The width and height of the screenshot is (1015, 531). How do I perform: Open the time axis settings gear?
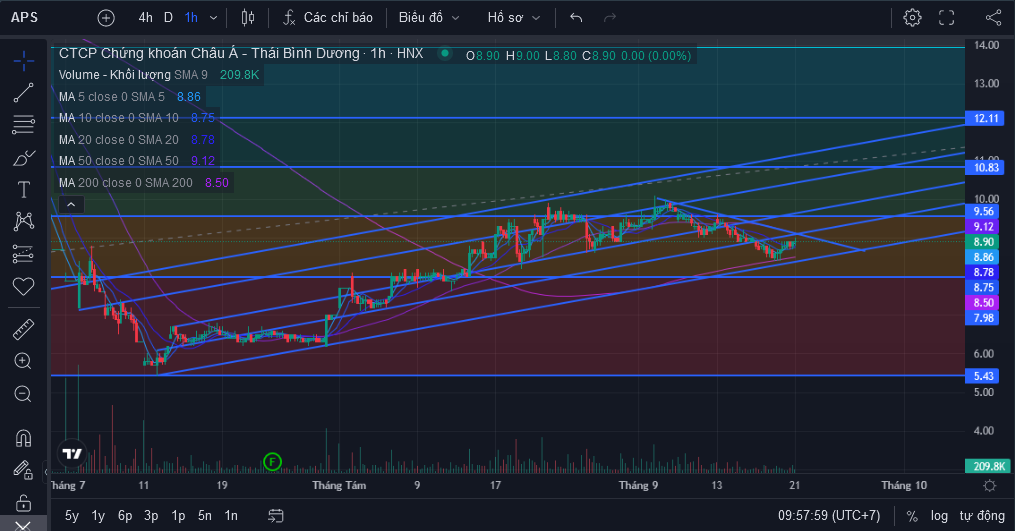989,486
